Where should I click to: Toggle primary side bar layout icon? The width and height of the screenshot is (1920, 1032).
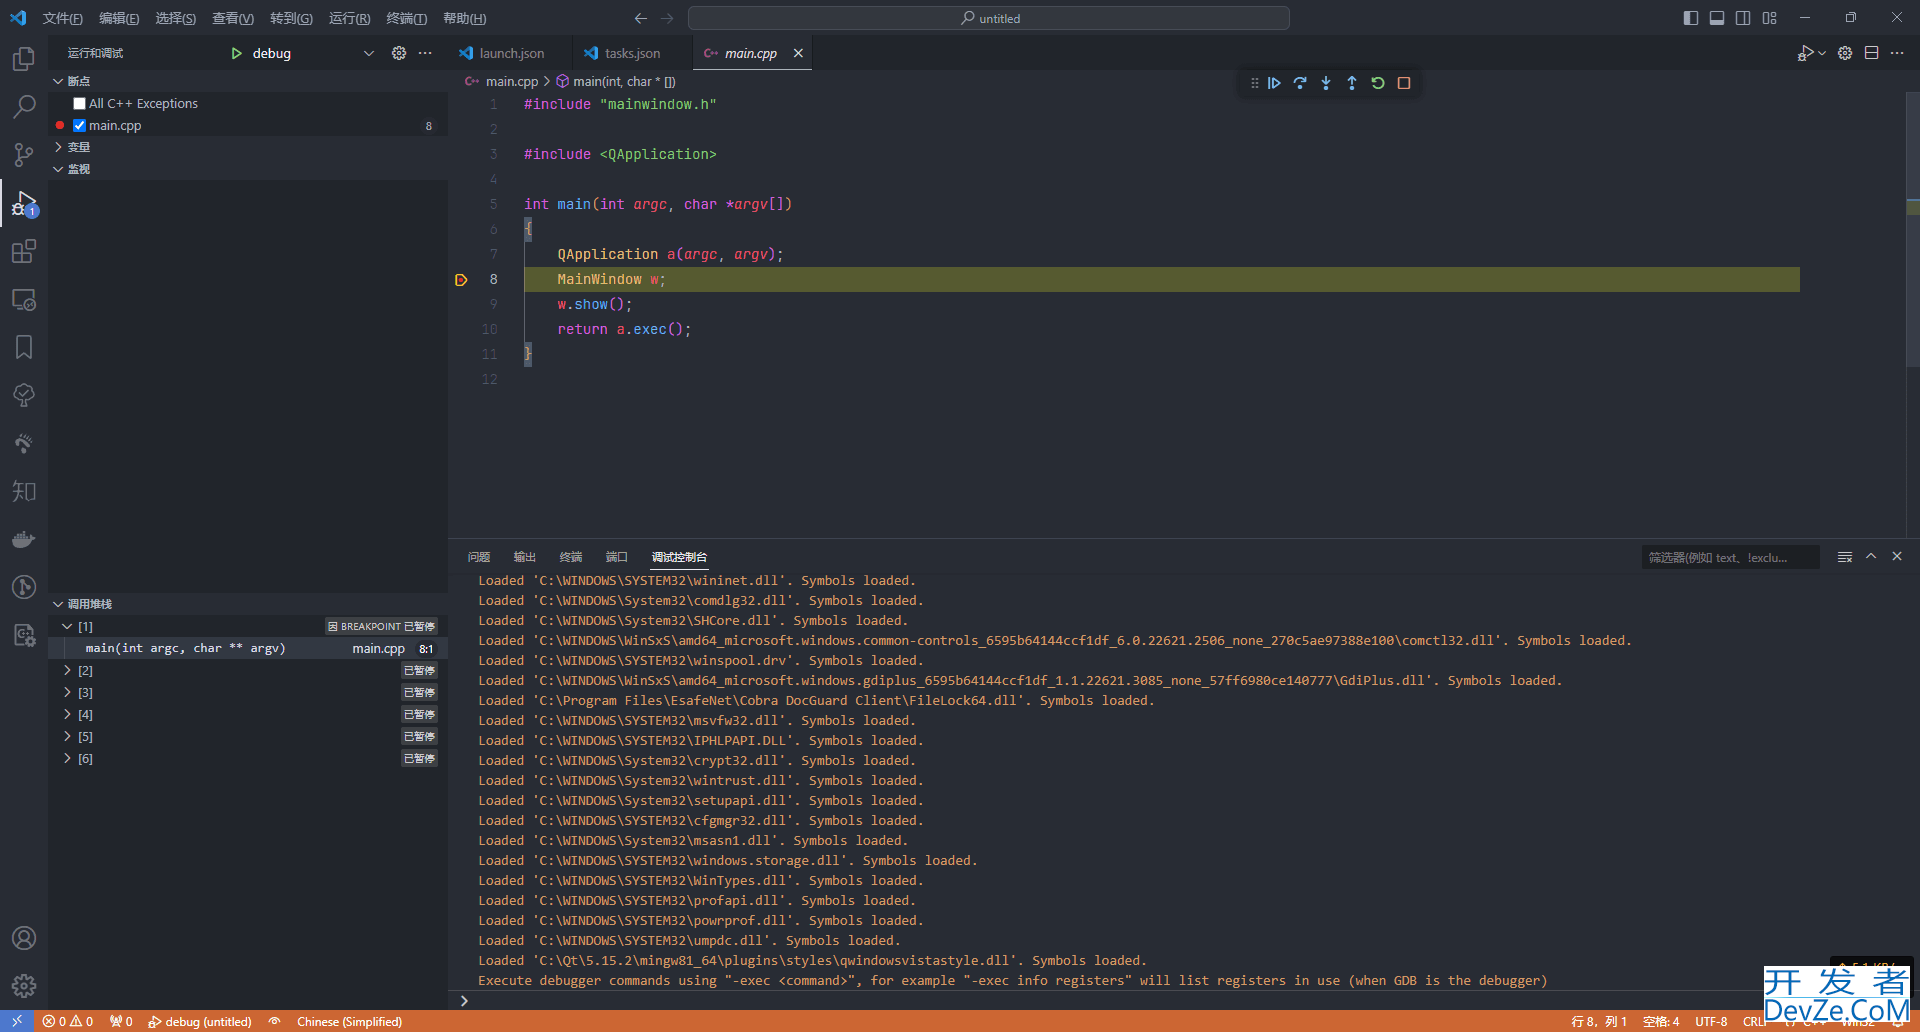tap(1691, 18)
